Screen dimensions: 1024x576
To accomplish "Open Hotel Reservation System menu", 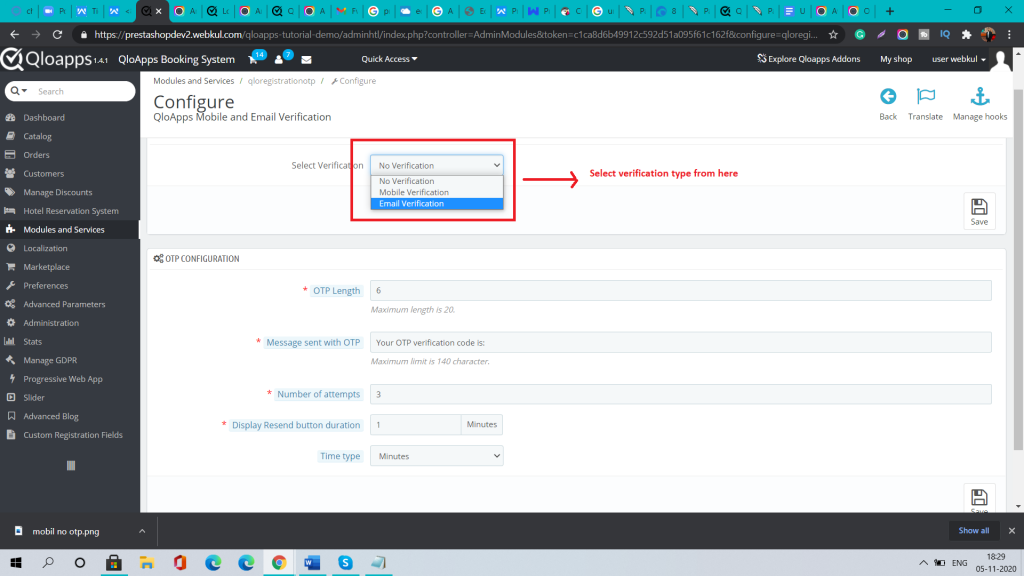I will point(69,211).
